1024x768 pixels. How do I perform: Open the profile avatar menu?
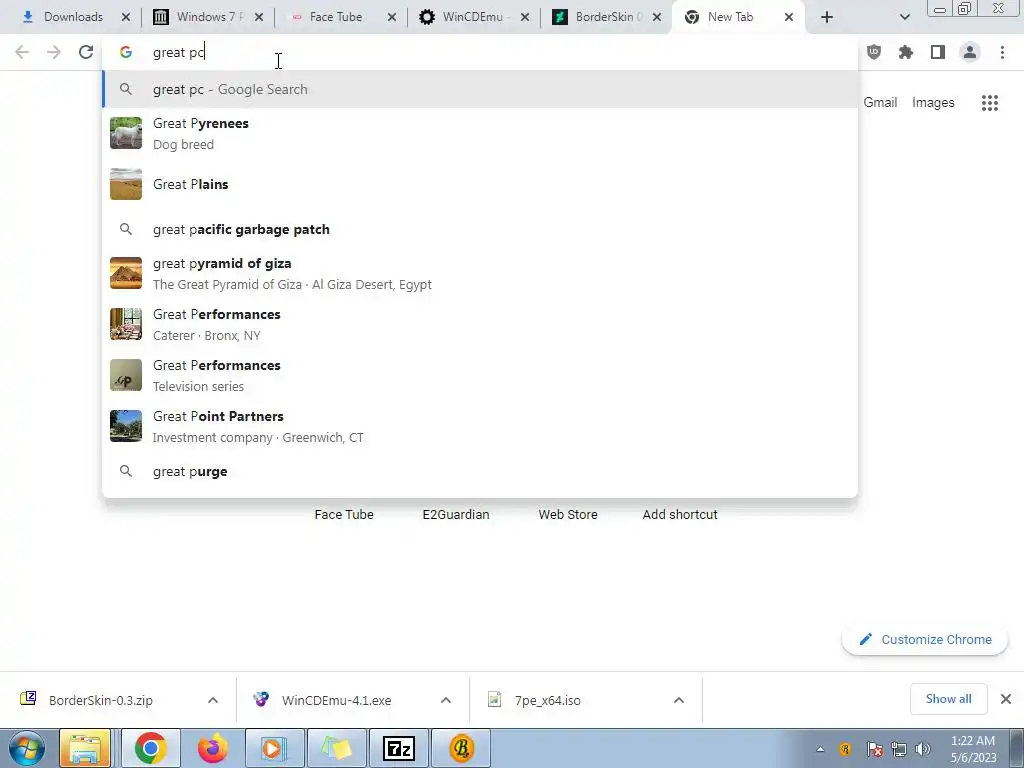tap(970, 52)
